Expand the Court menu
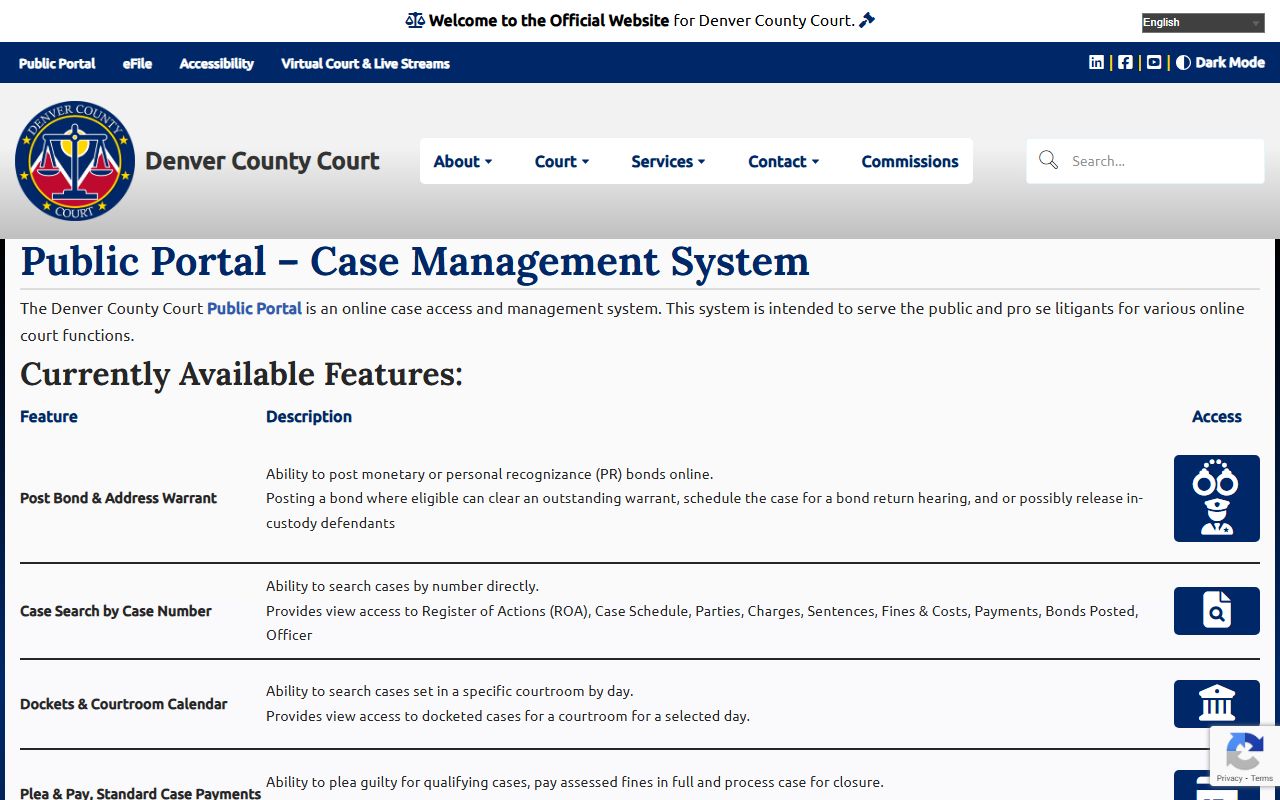The width and height of the screenshot is (1280, 800). pyautogui.click(x=561, y=161)
